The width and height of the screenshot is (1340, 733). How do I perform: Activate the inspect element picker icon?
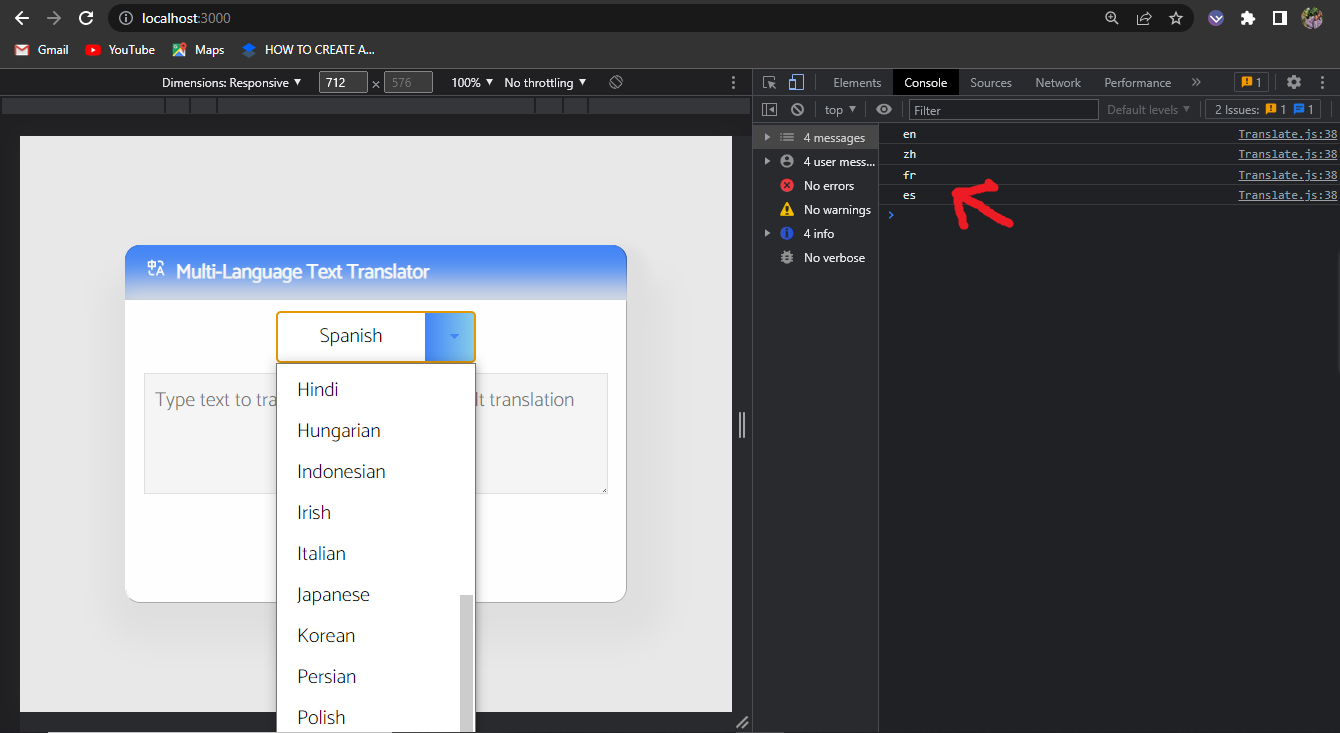[x=769, y=82]
